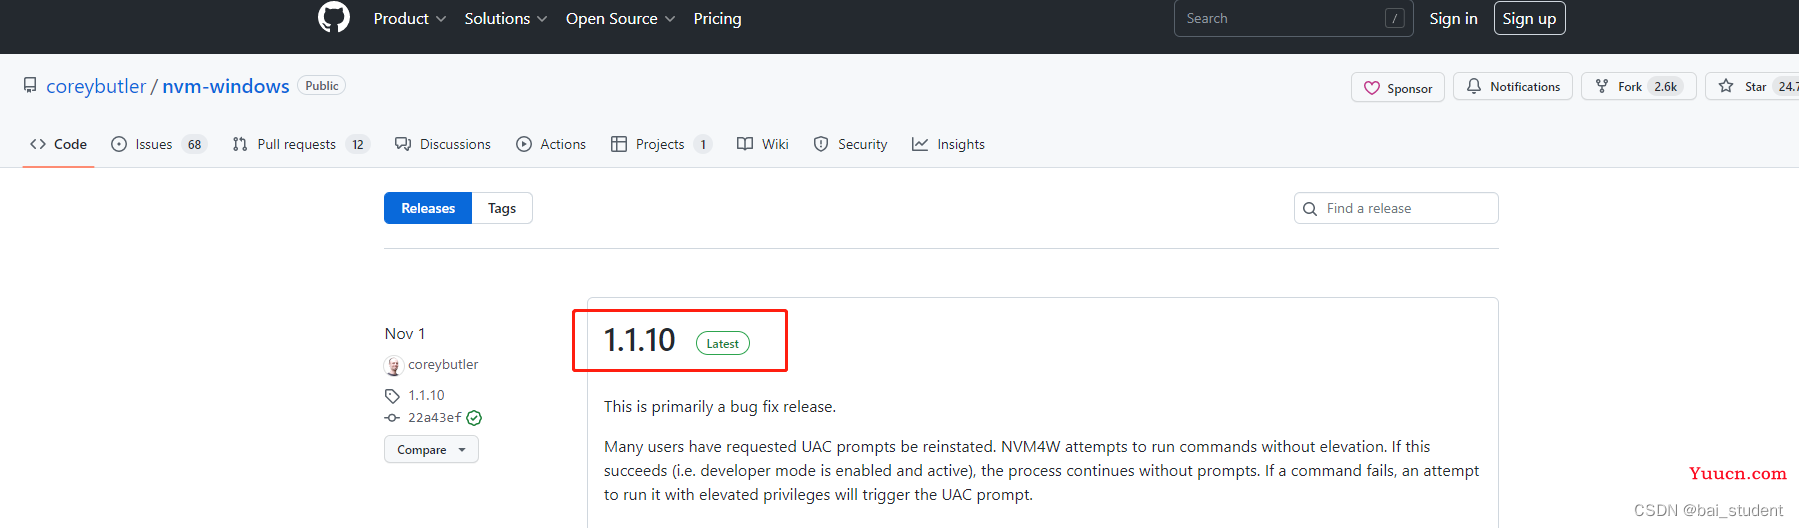Image resolution: width=1799 pixels, height=528 pixels.
Task: Click the bell icon in Notifications
Action: [x=1474, y=86]
